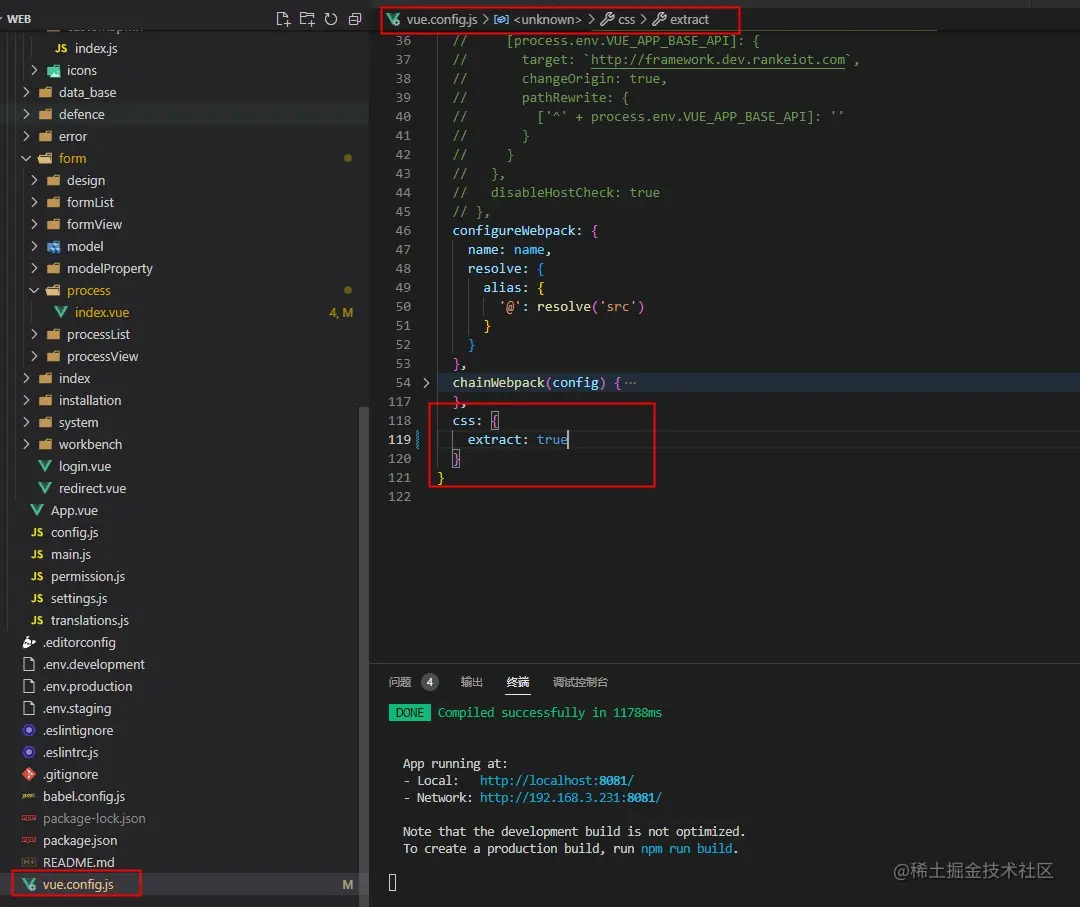Click css breadcrumb segment

pyautogui.click(x=626, y=20)
